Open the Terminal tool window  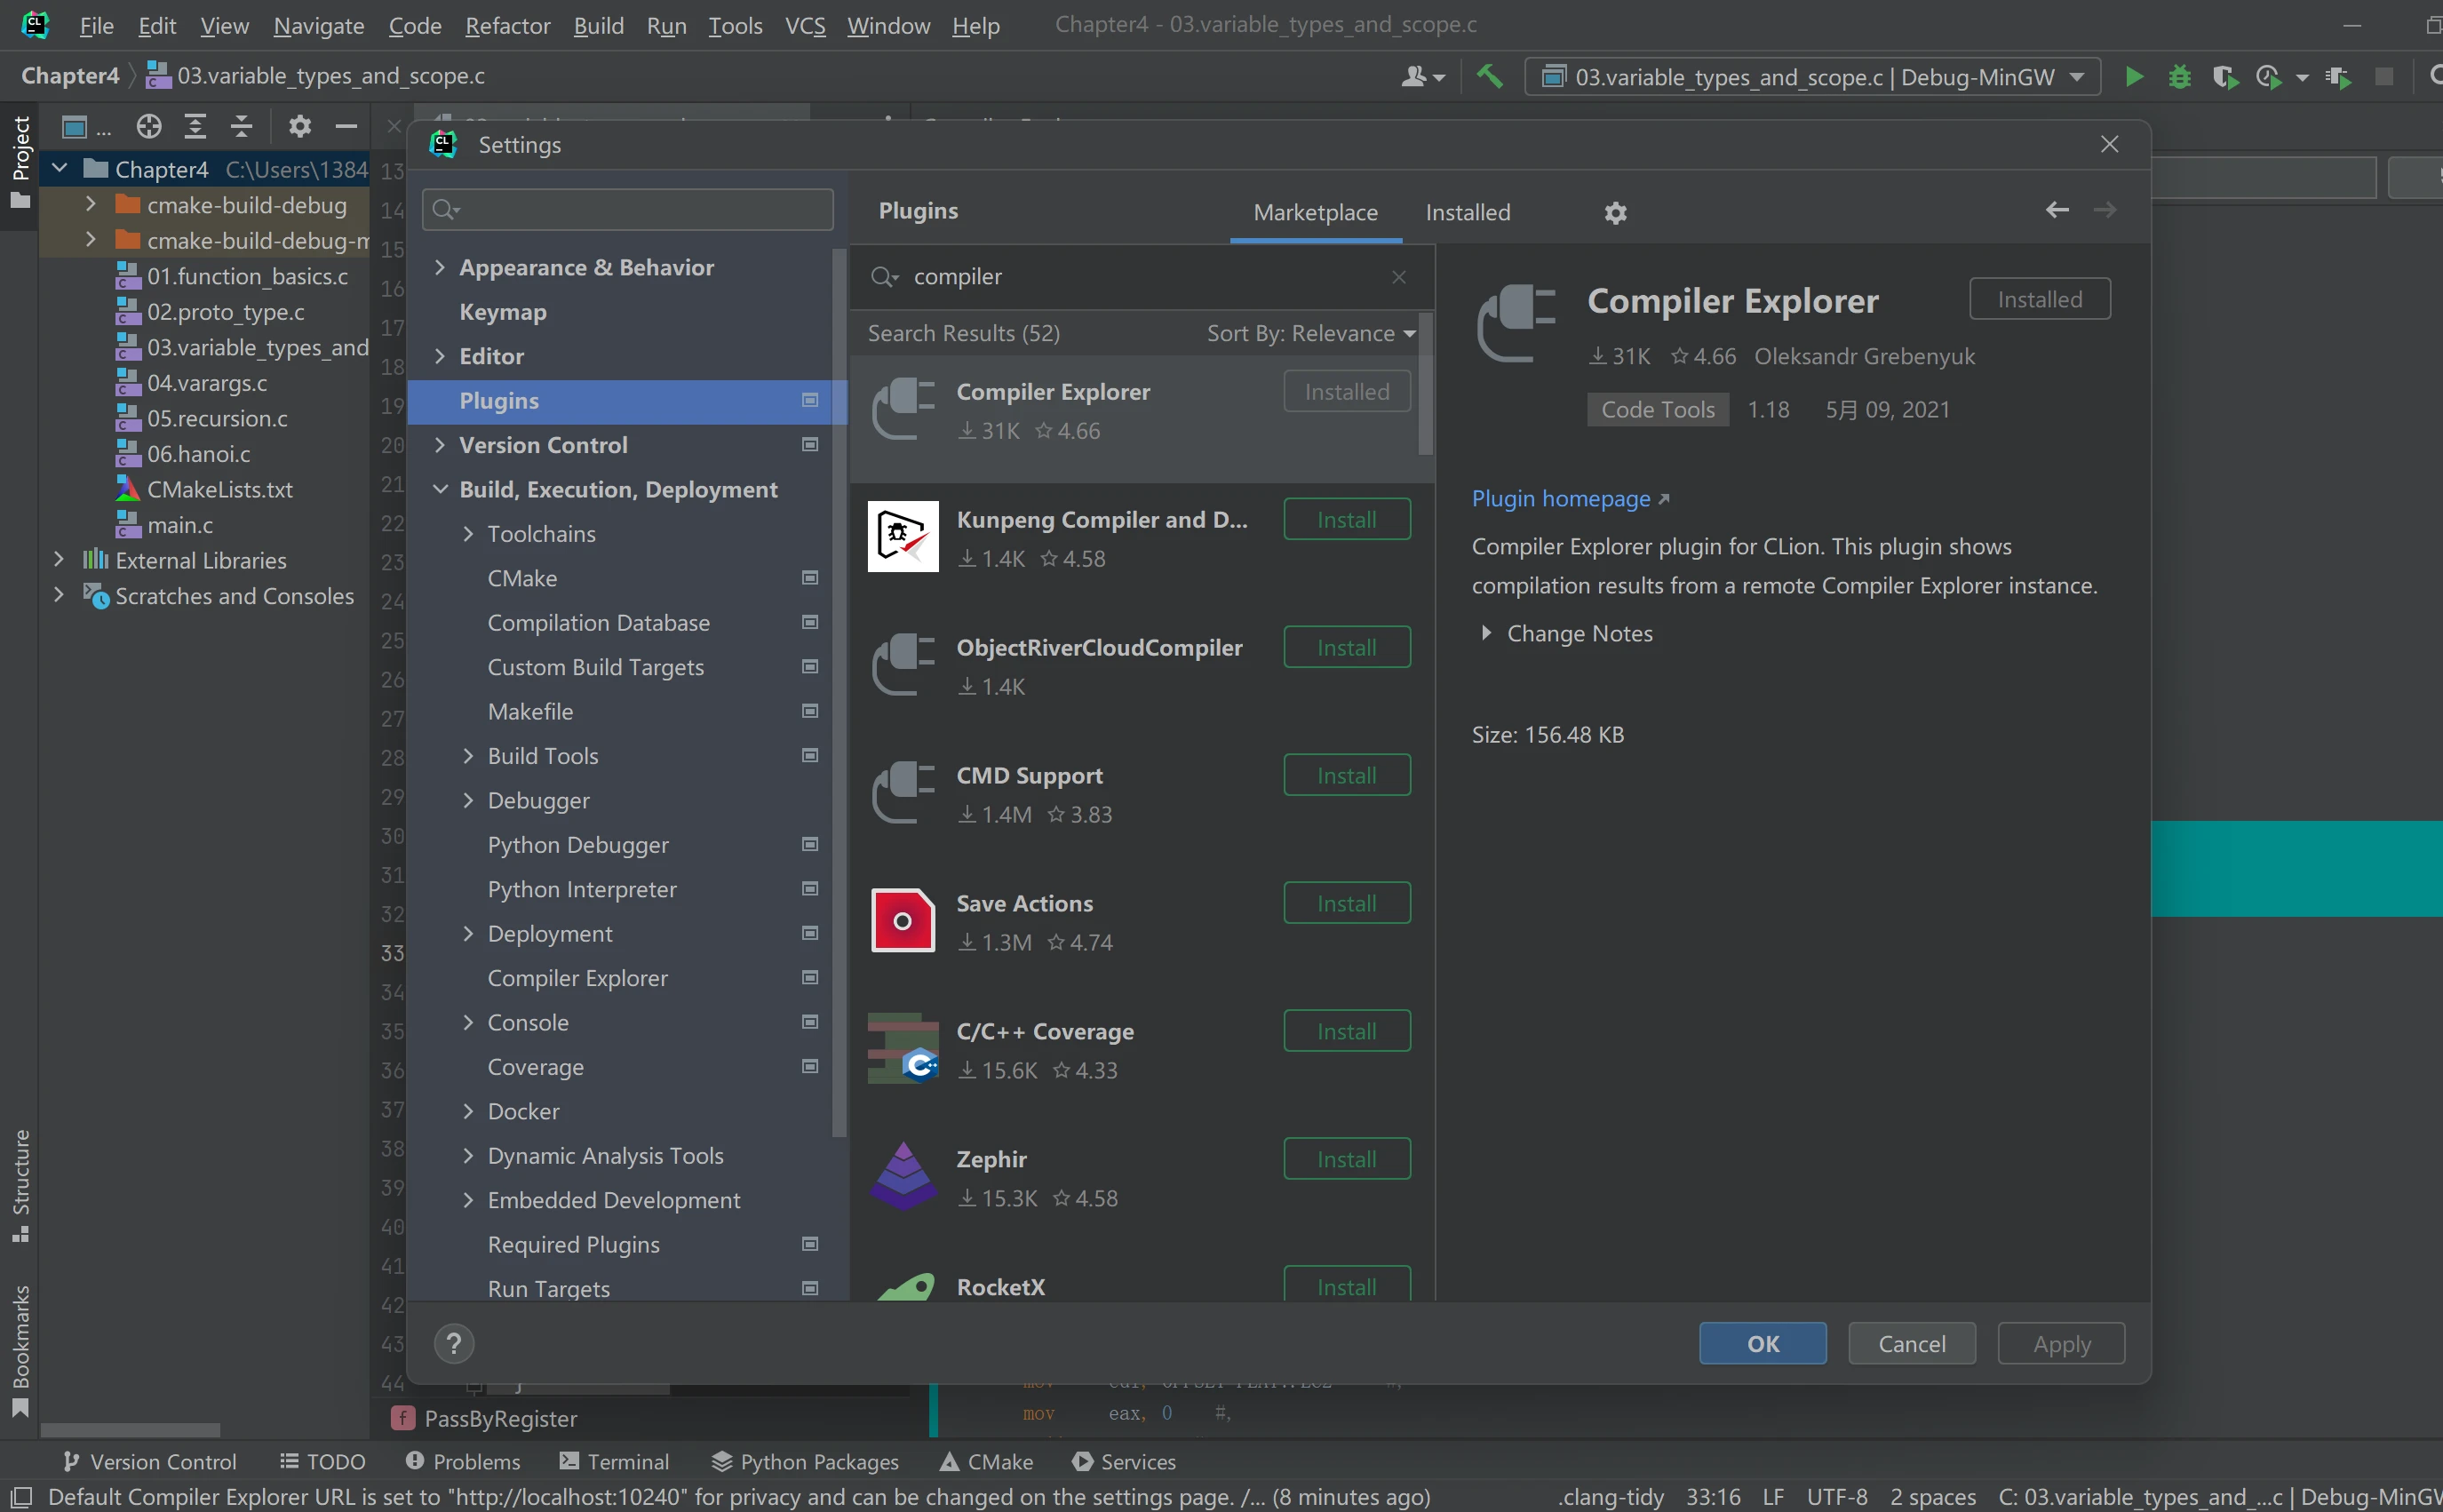click(614, 1461)
